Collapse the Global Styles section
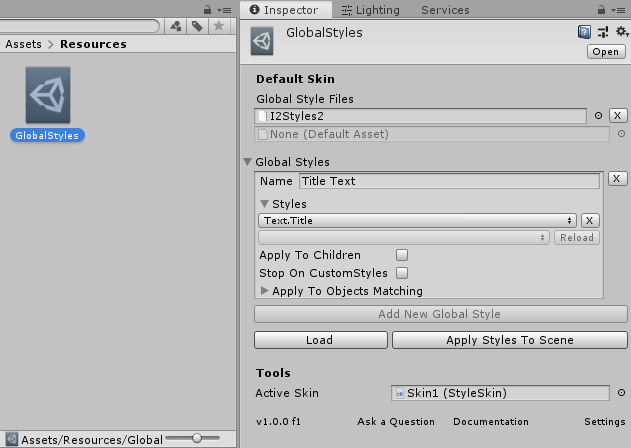Screen dimensions: 631x448 click(x=248, y=162)
